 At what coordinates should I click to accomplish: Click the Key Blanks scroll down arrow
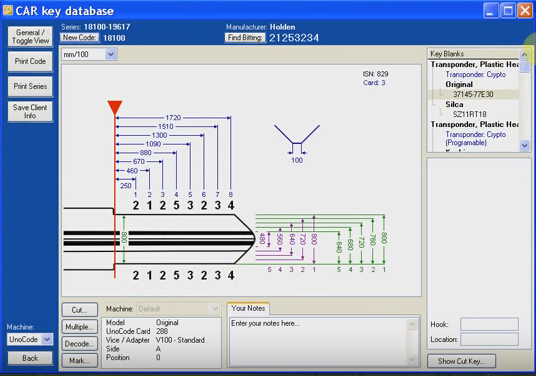tap(524, 146)
